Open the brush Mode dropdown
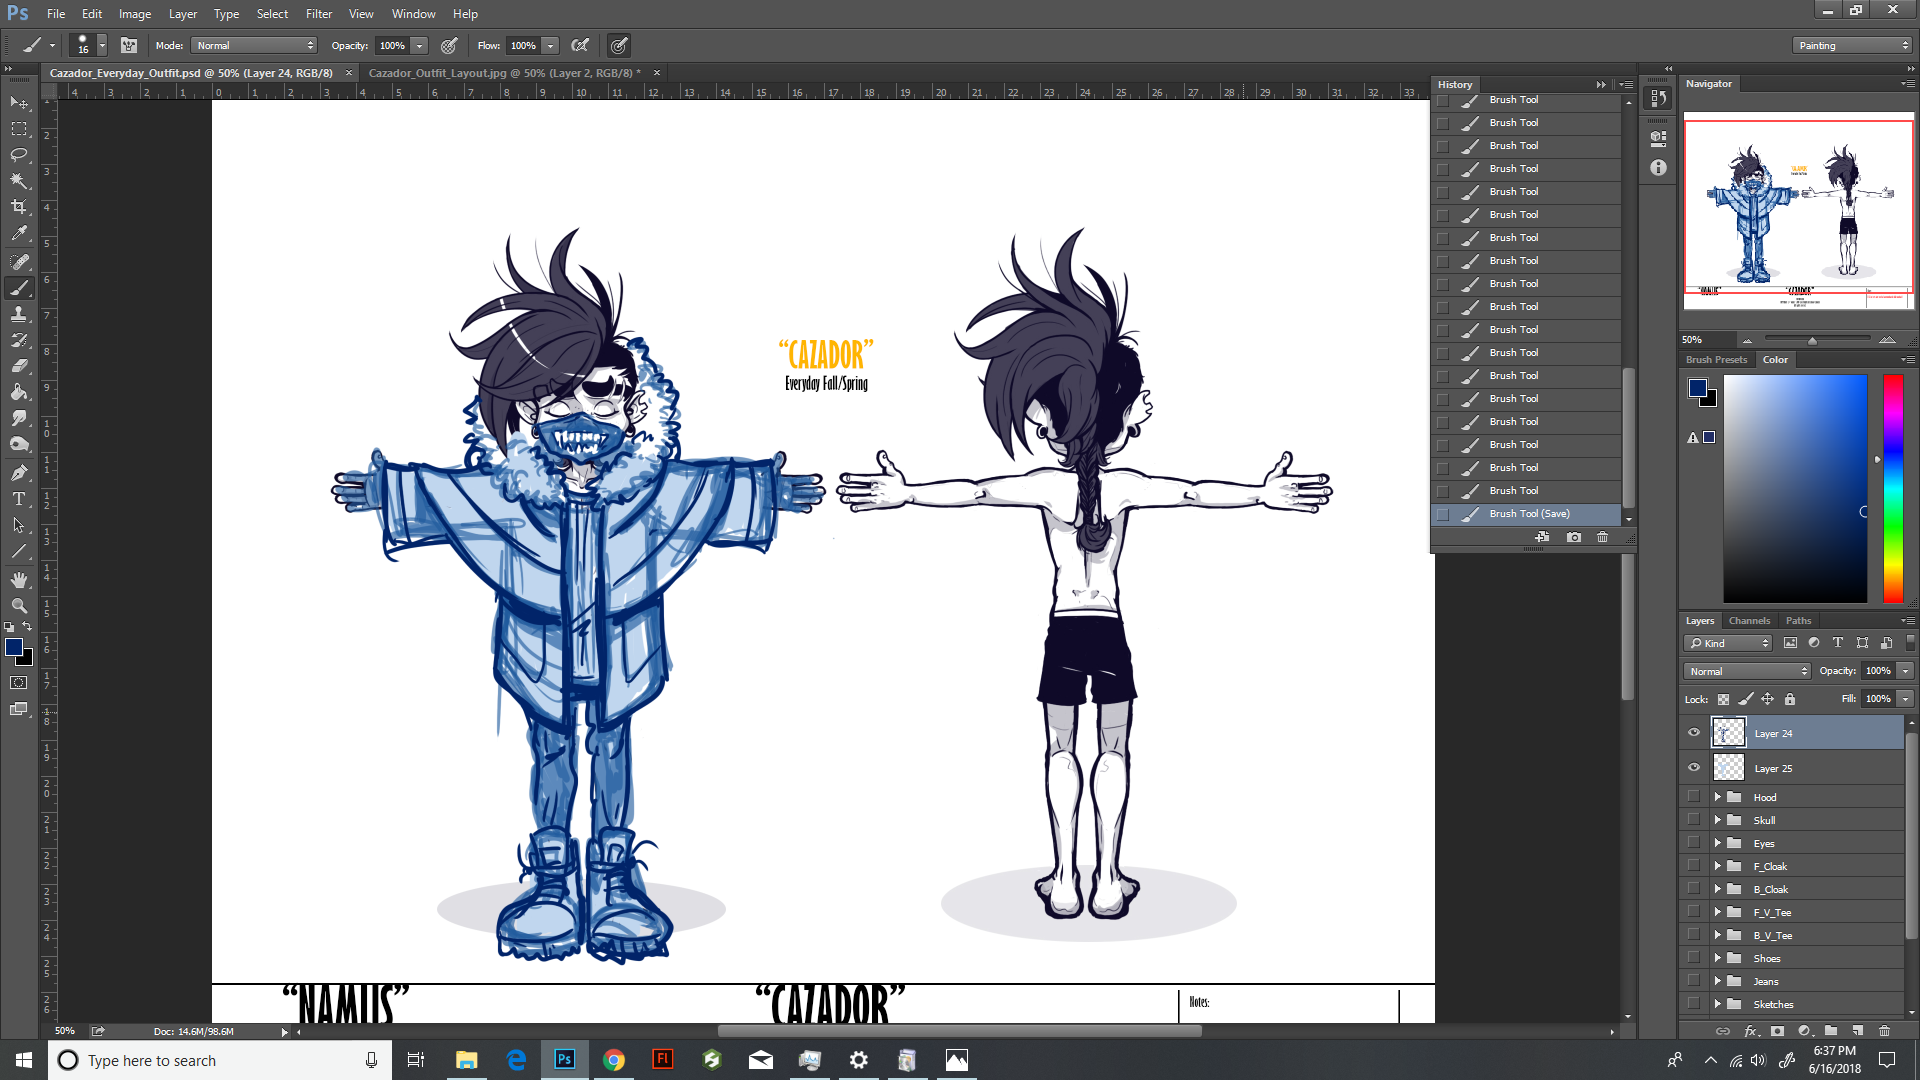Image resolution: width=1920 pixels, height=1080 pixels. pos(255,45)
